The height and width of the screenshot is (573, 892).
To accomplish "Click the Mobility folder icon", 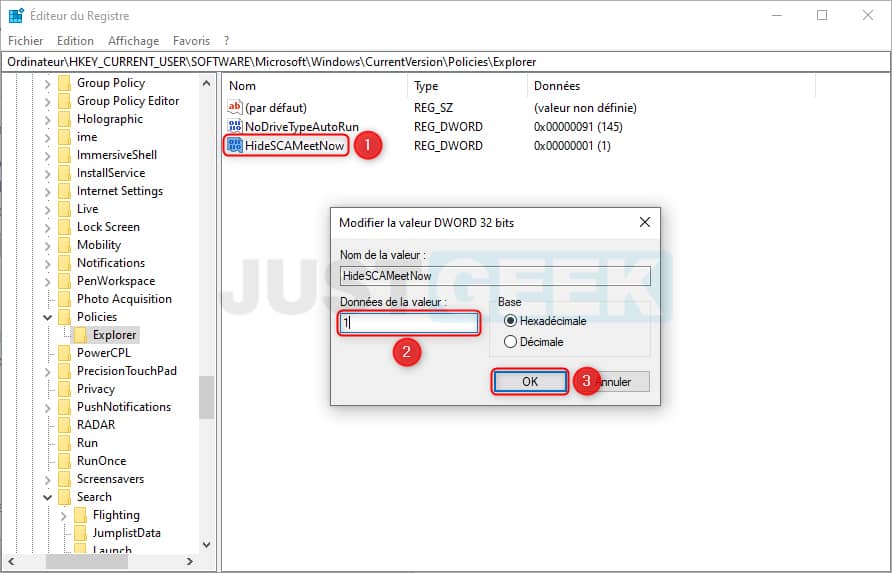I will (x=65, y=245).
